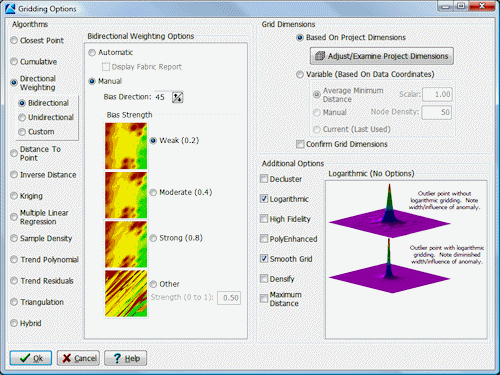This screenshot has width=500, height=375.
Task: Cancel the Gridding Options dialog
Action: point(78,358)
